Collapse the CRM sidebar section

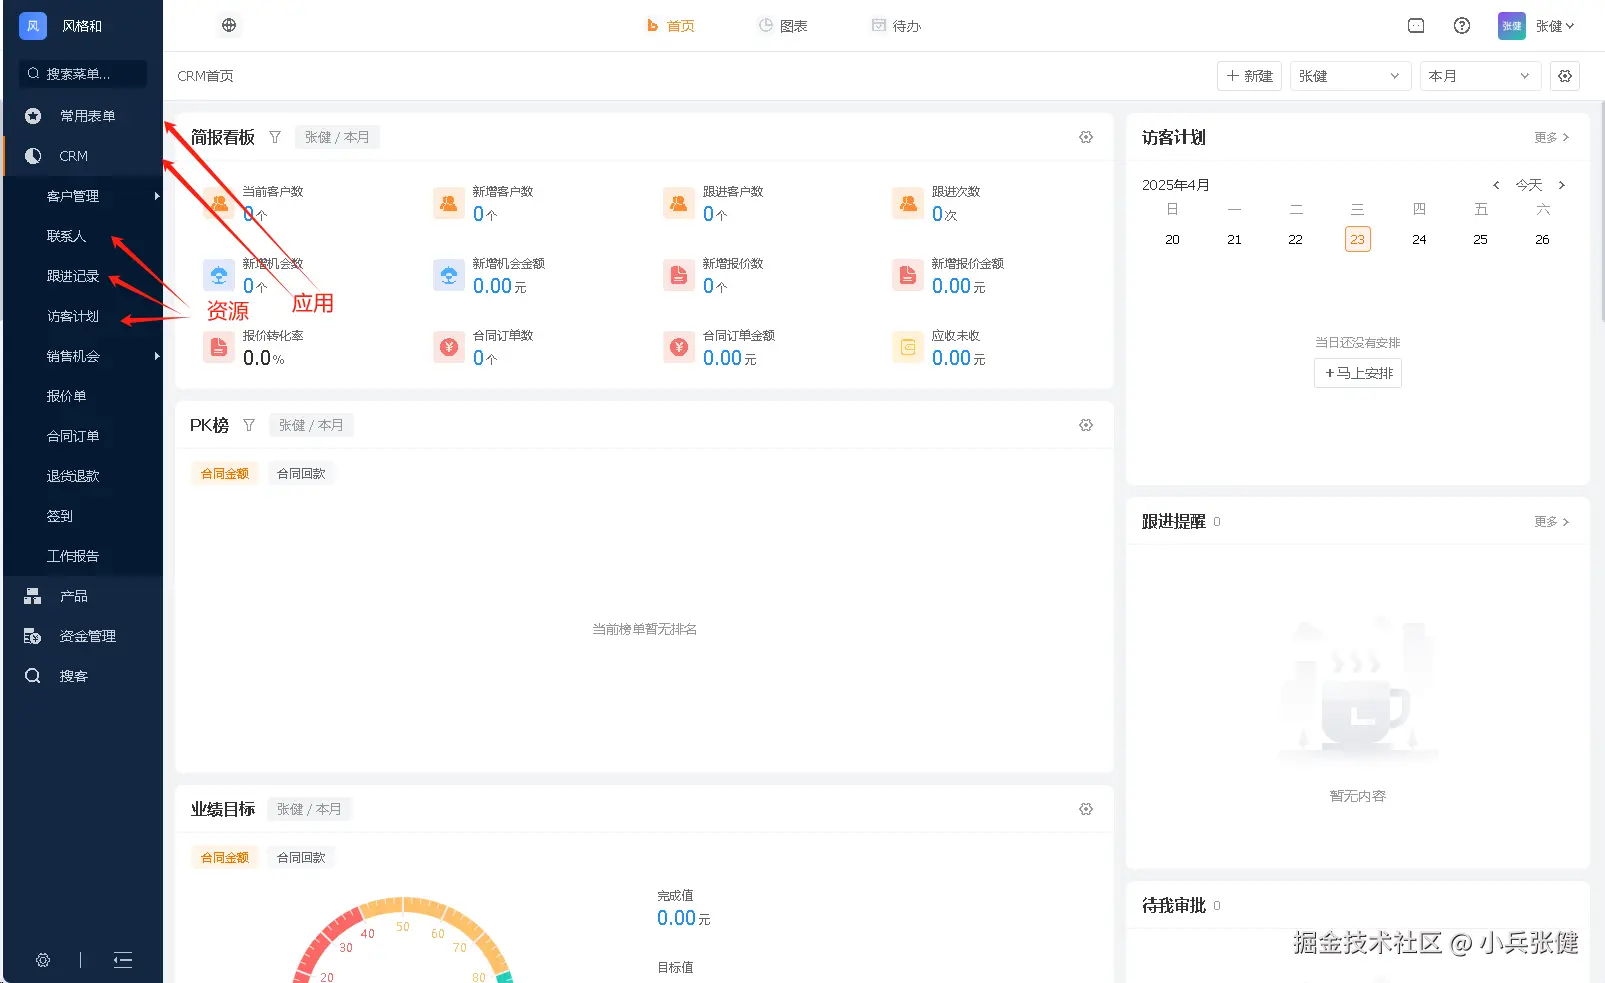tap(84, 156)
